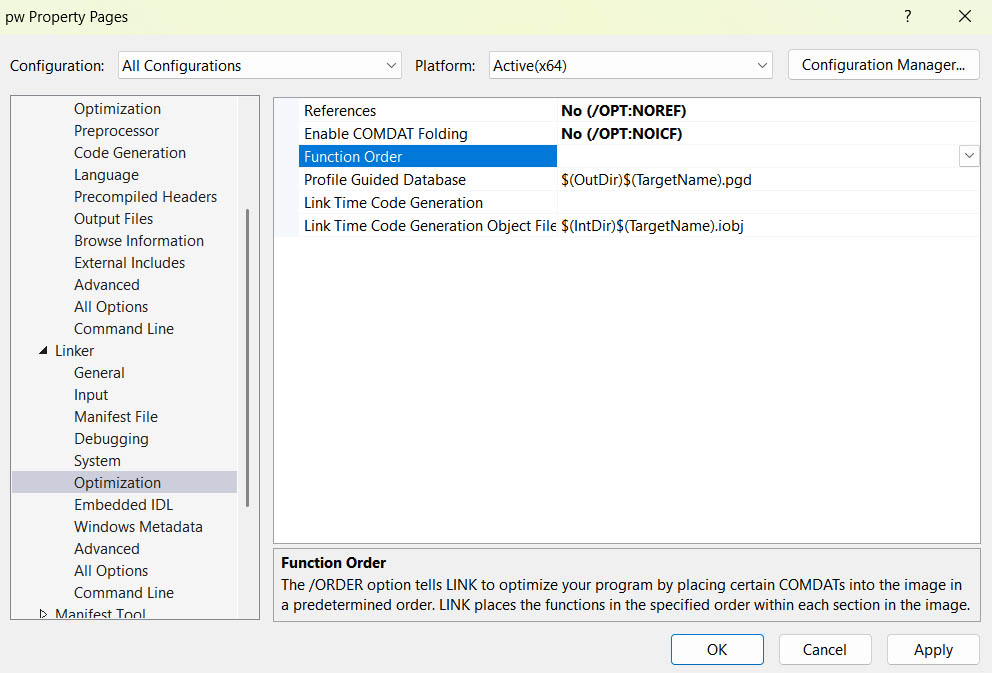Select the Link Time Code Generation row
This screenshot has height=673, width=992.
(393, 203)
